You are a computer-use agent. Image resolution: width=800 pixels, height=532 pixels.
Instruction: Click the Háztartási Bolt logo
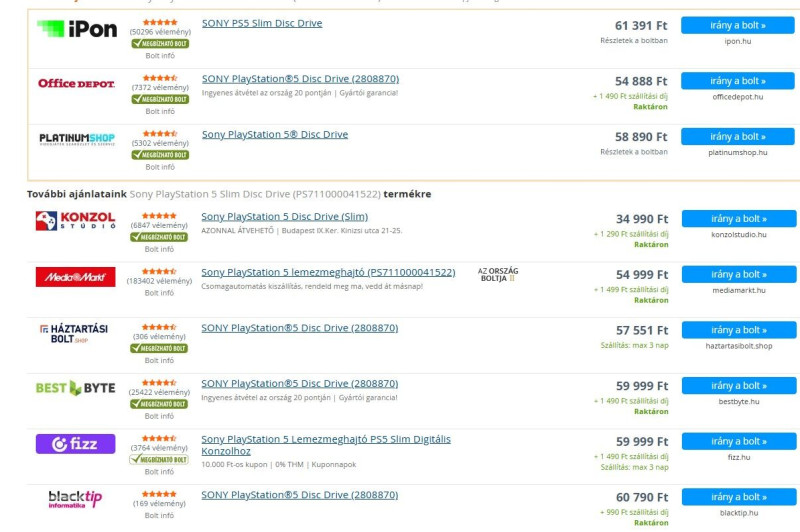pyautogui.click(x=74, y=334)
